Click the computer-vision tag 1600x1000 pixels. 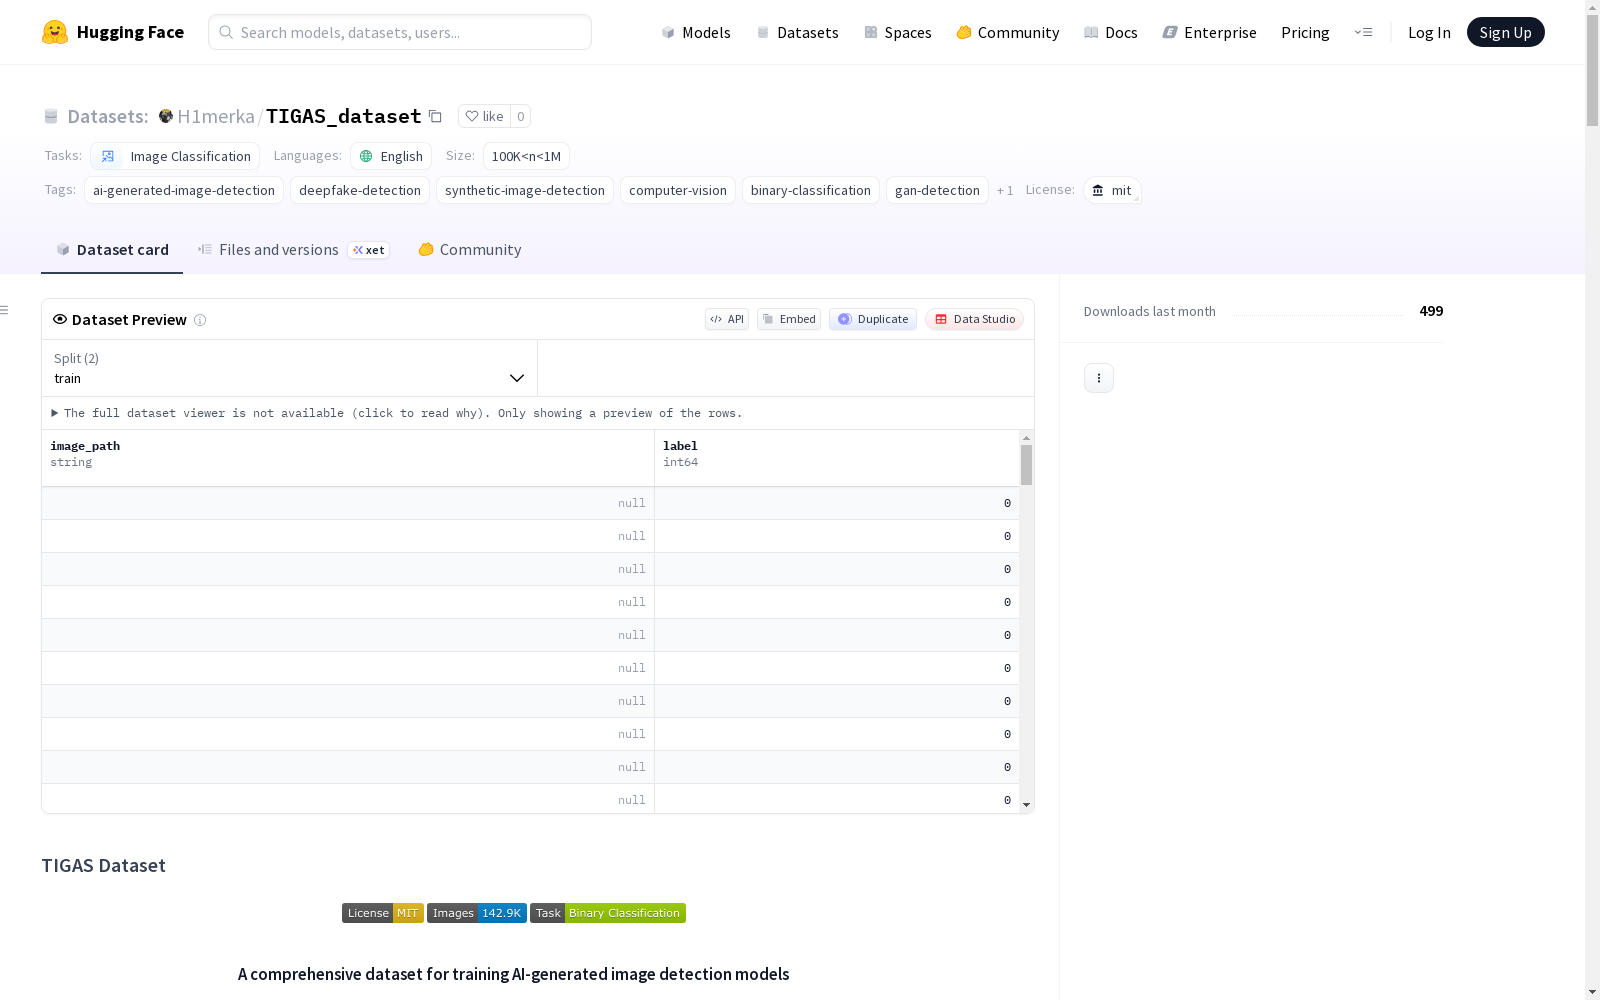pyautogui.click(x=678, y=190)
